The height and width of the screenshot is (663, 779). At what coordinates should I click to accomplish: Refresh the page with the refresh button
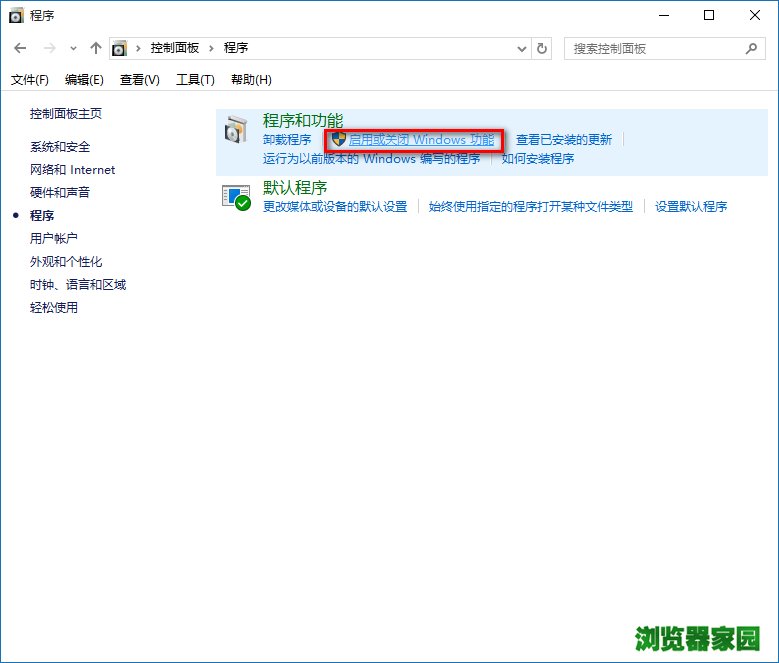[x=542, y=49]
